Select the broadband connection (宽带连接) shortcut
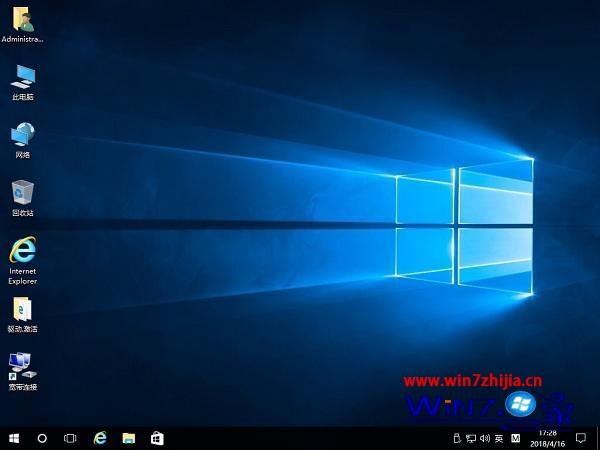Image resolution: width=600 pixels, height=450 pixels. click(x=23, y=372)
